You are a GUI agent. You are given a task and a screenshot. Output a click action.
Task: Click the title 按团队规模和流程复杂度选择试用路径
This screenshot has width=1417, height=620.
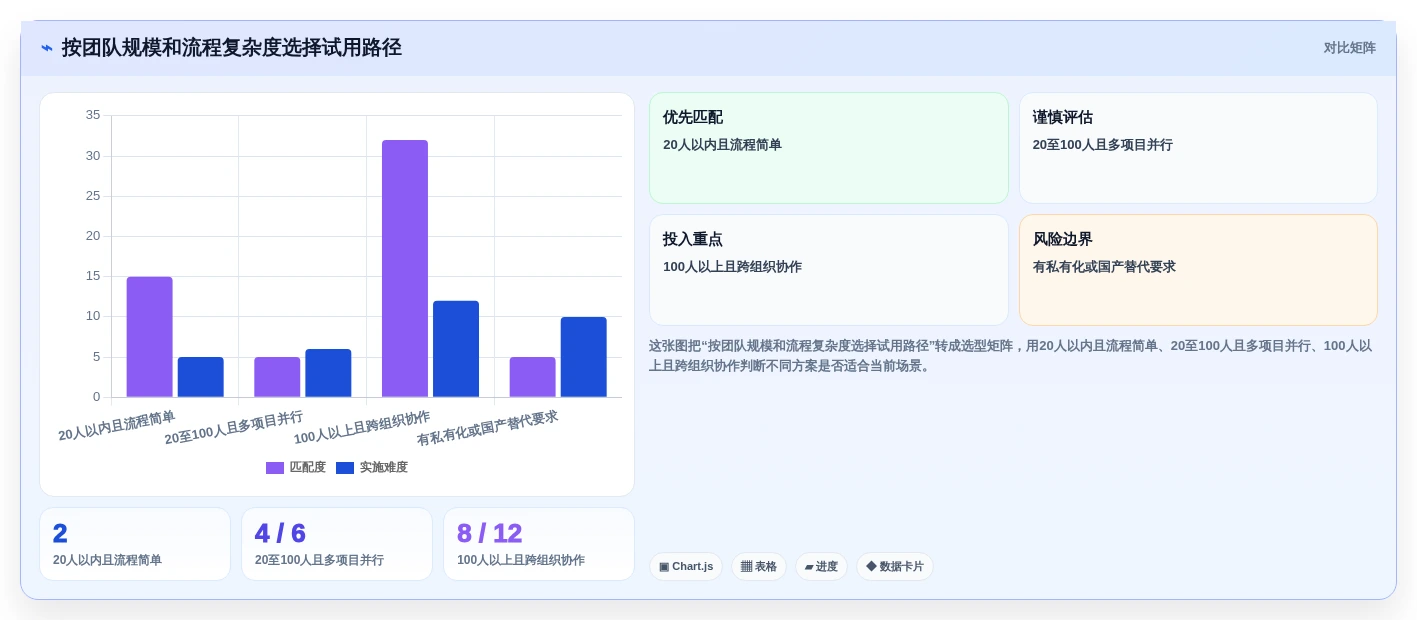tap(232, 48)
